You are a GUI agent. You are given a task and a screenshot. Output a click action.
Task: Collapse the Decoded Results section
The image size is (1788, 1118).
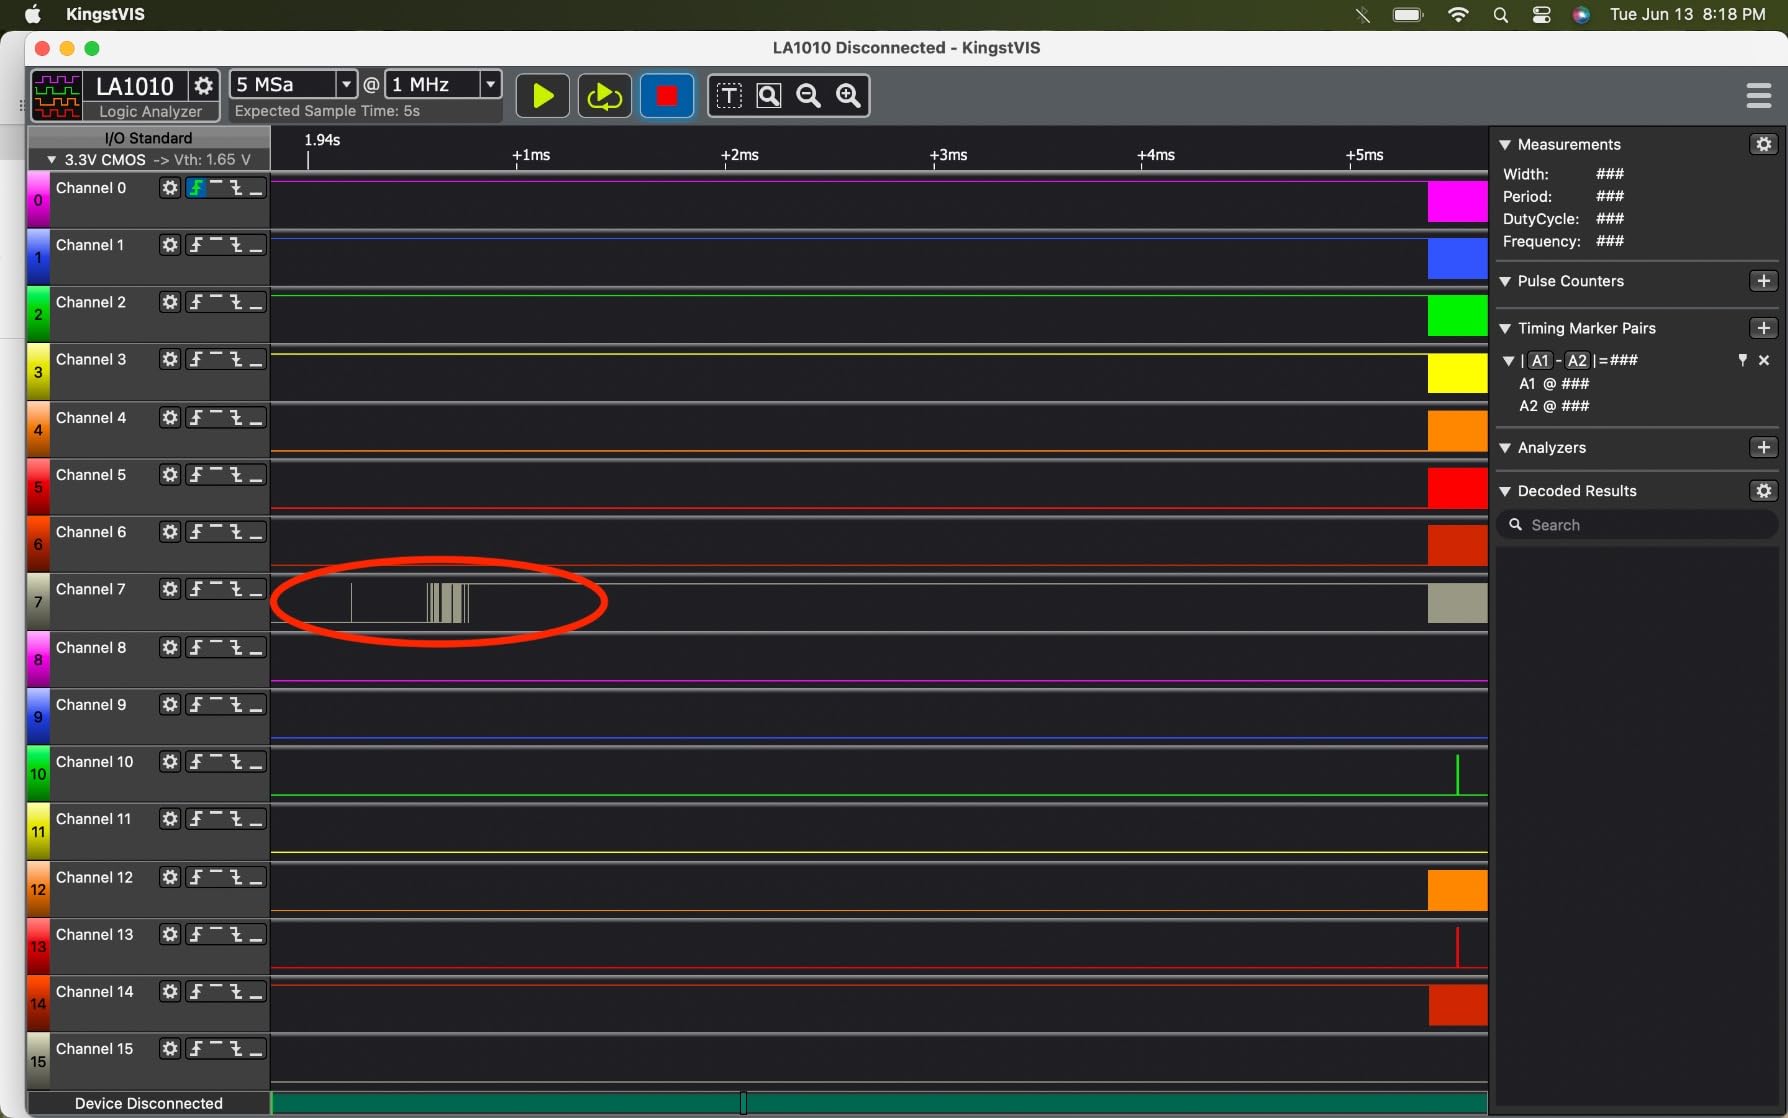(1505, 492)
